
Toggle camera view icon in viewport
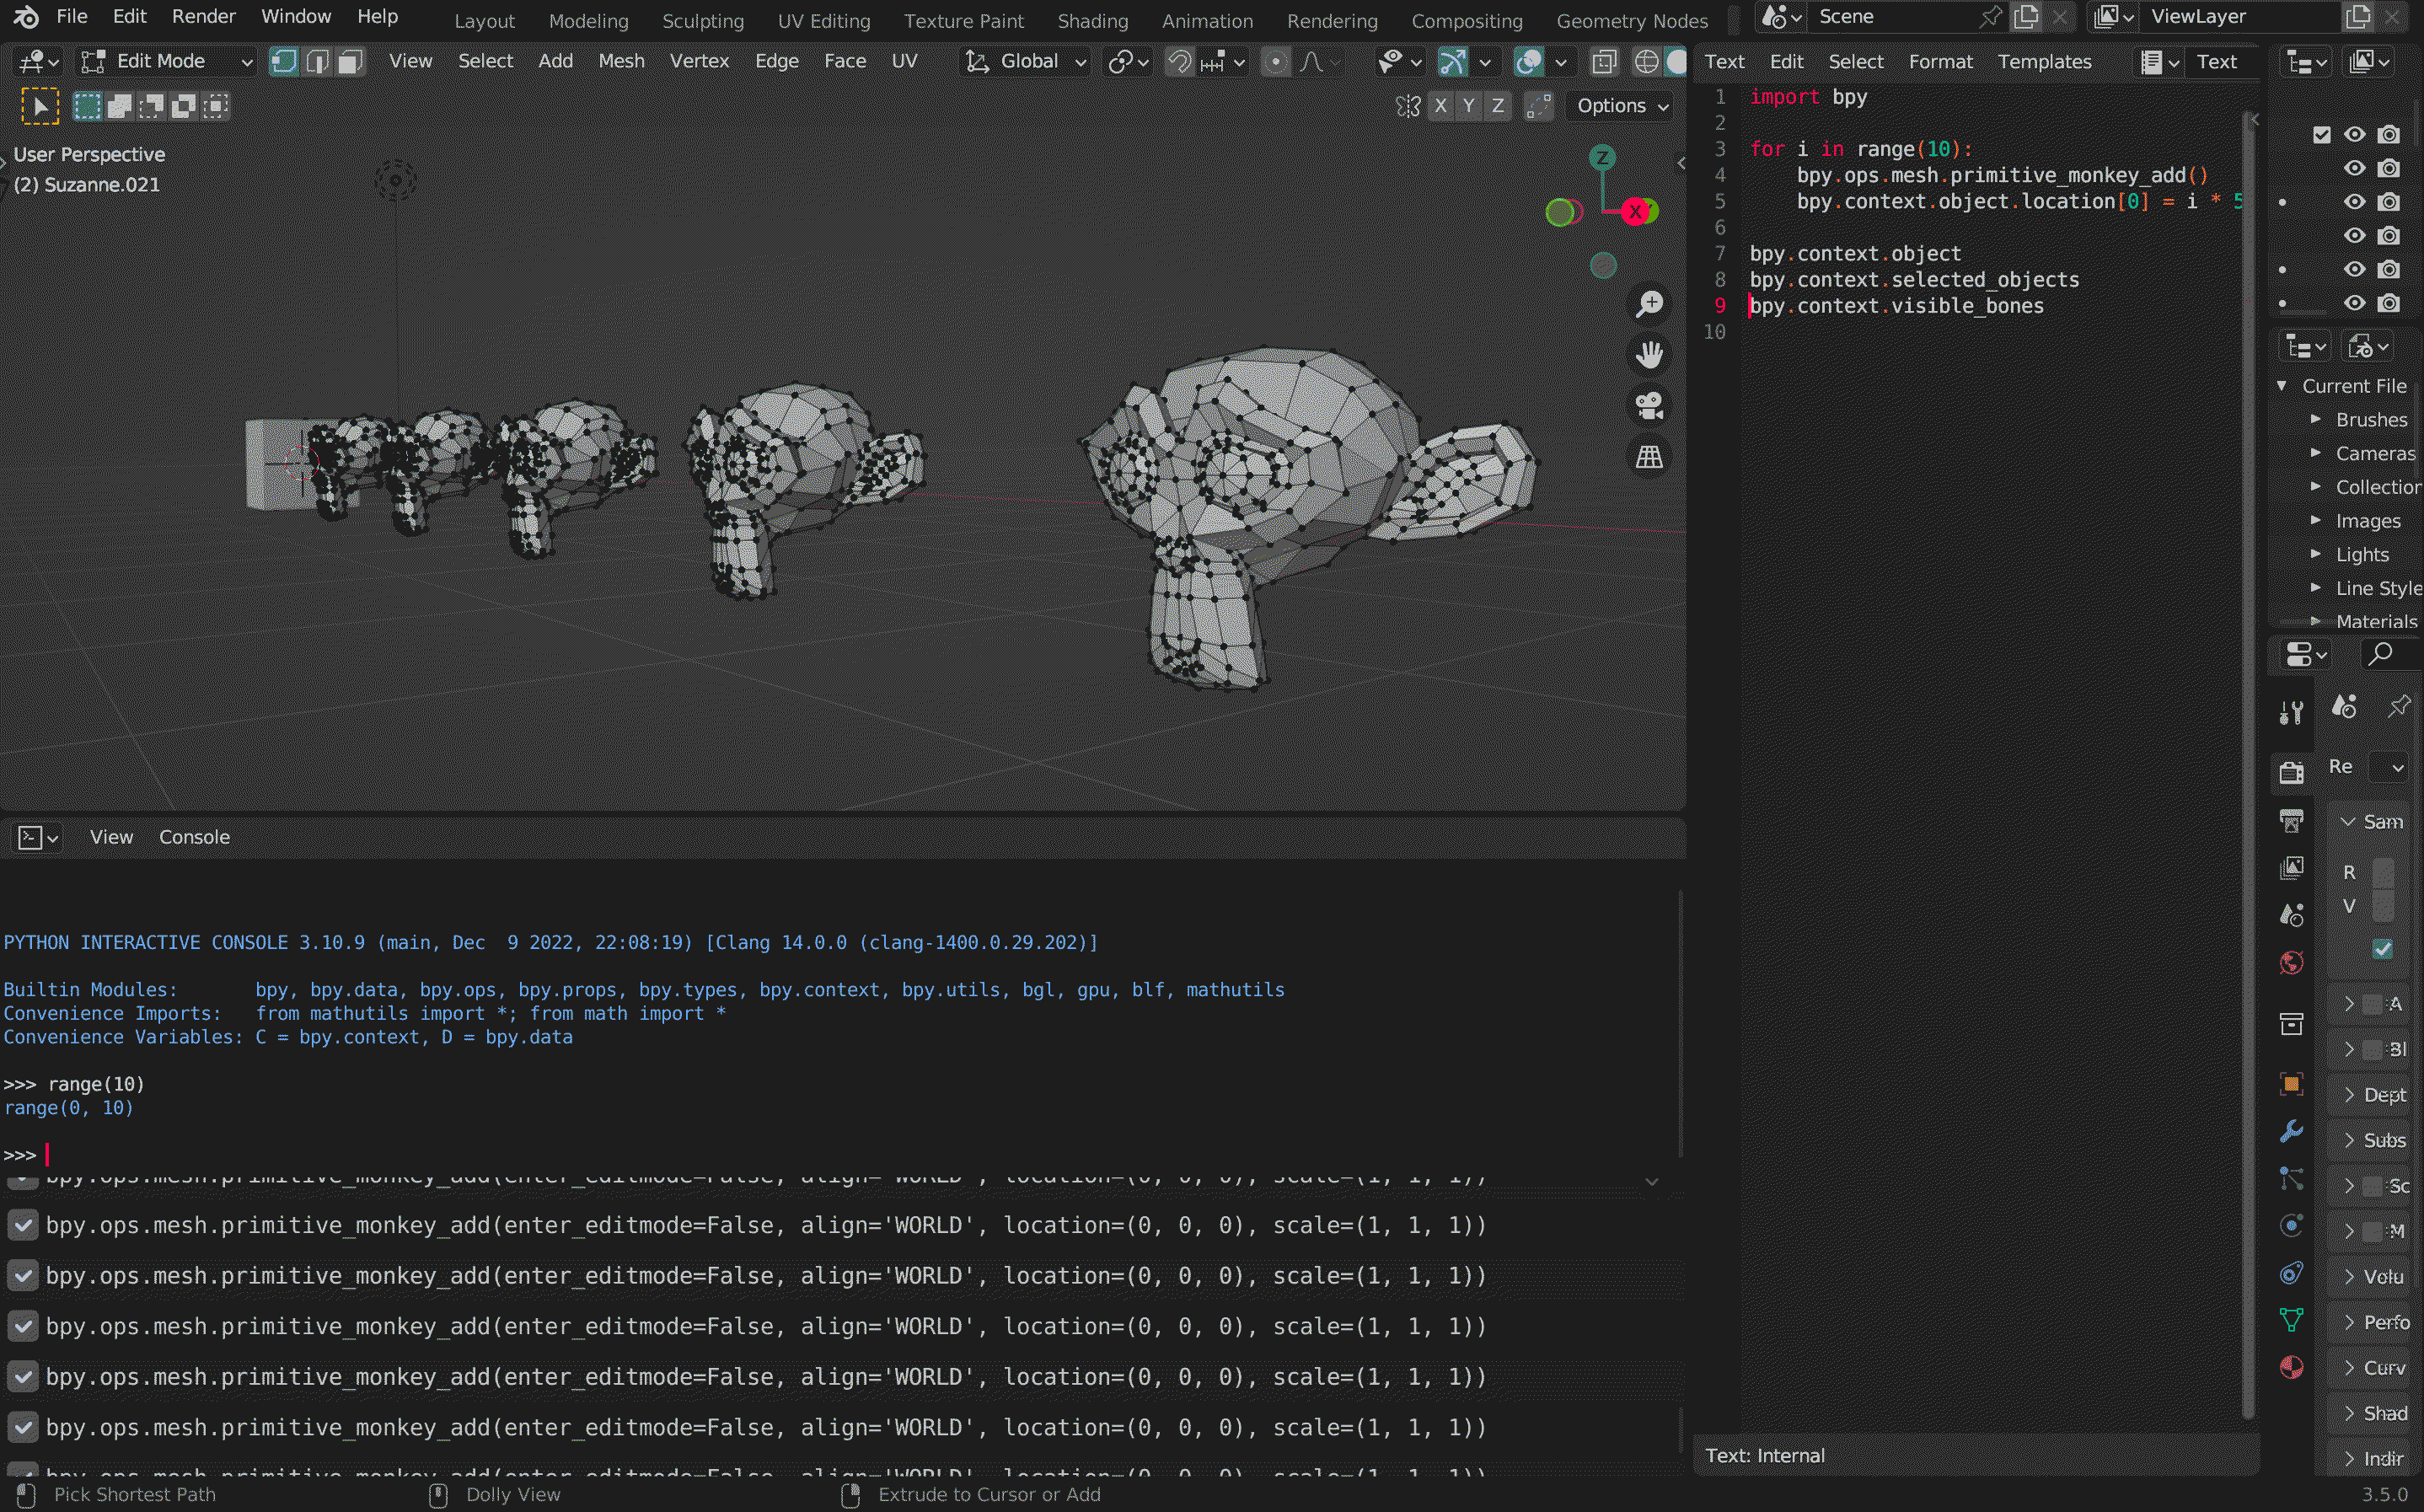1649,406
